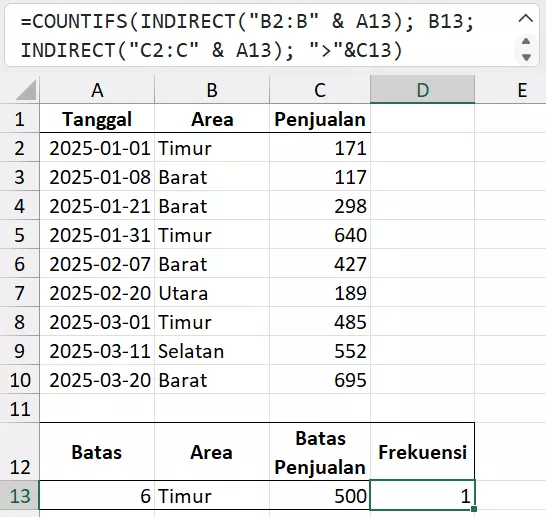The height and width of the screenshot is (518, 546).
Task: Click the date cell 2025-01-08
Action: [x=97, y=177]
